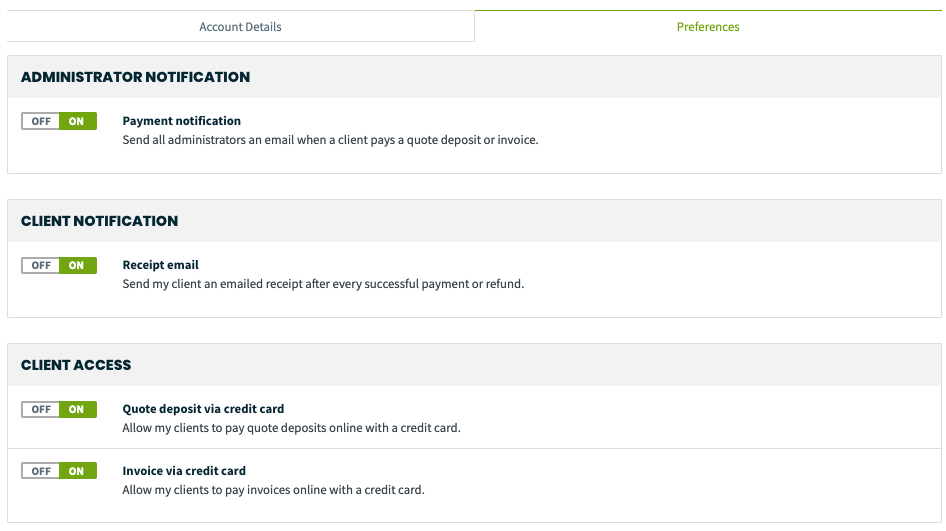Click ON side of Quote deposit switch
The image size is (946, 531).
[77, 410]
